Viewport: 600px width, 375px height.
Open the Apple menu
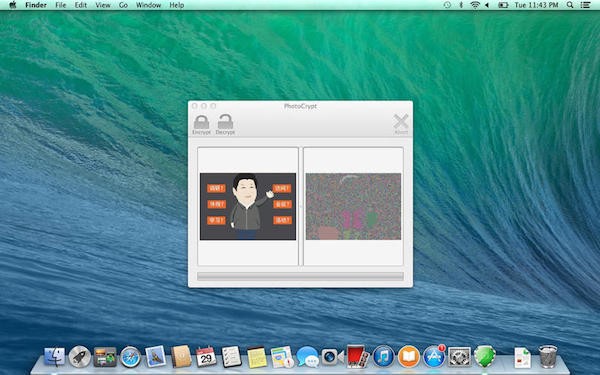click(x=13, y=5)
